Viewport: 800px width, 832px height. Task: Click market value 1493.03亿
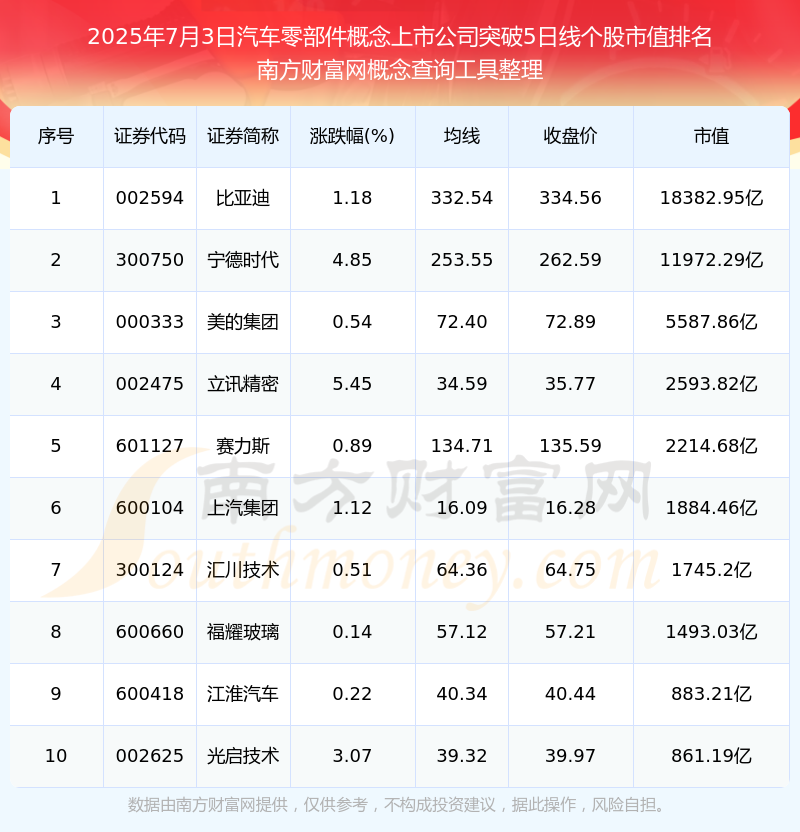[711, 632]
